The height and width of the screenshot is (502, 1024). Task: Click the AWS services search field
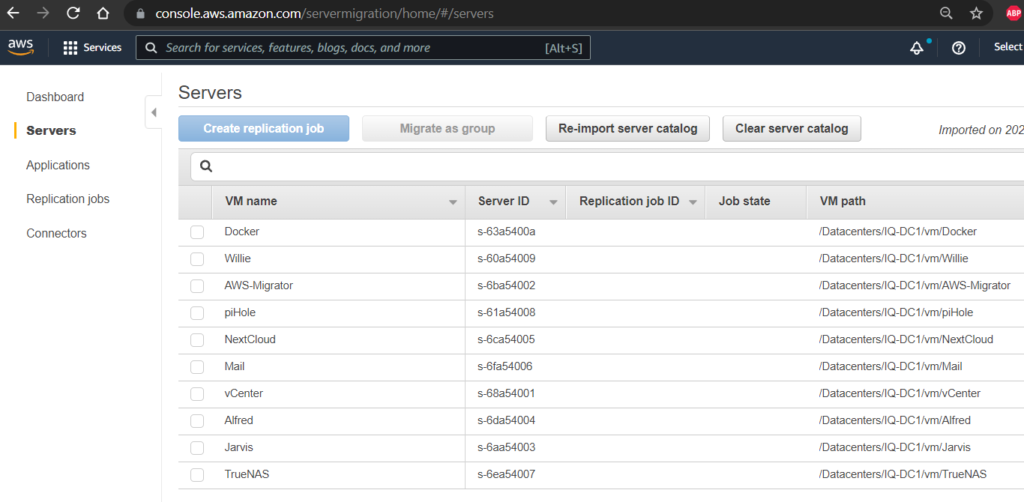363,48
